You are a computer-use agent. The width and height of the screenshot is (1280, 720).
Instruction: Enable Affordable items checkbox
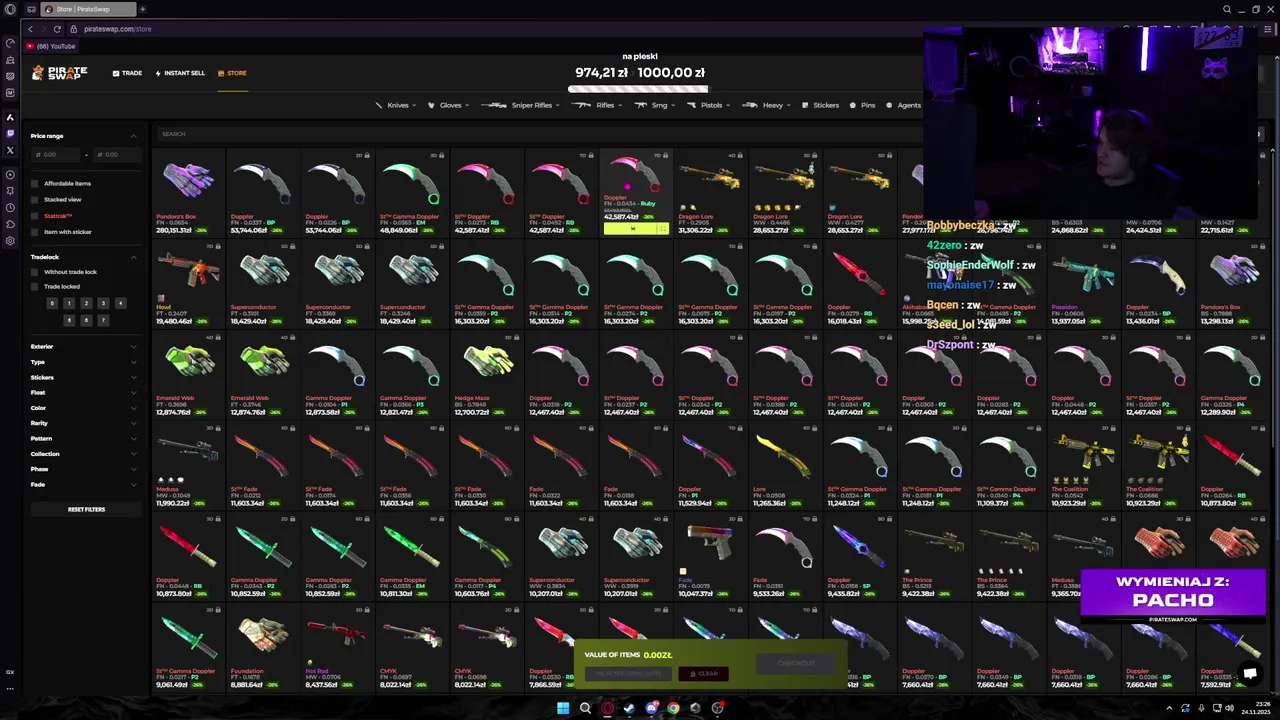(x=35, y=183)
